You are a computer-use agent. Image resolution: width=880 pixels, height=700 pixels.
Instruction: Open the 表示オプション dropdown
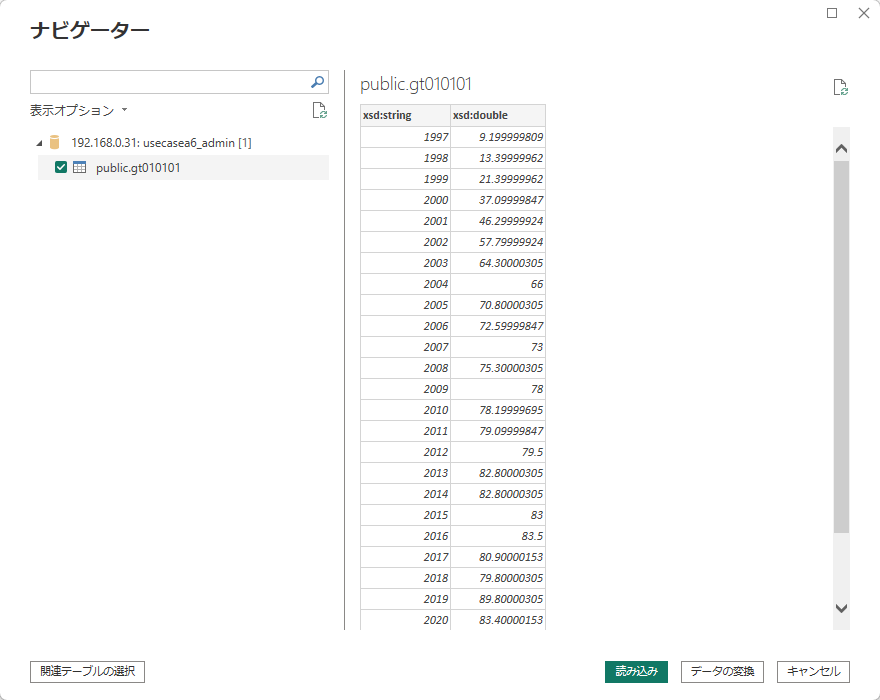point(78,111)
